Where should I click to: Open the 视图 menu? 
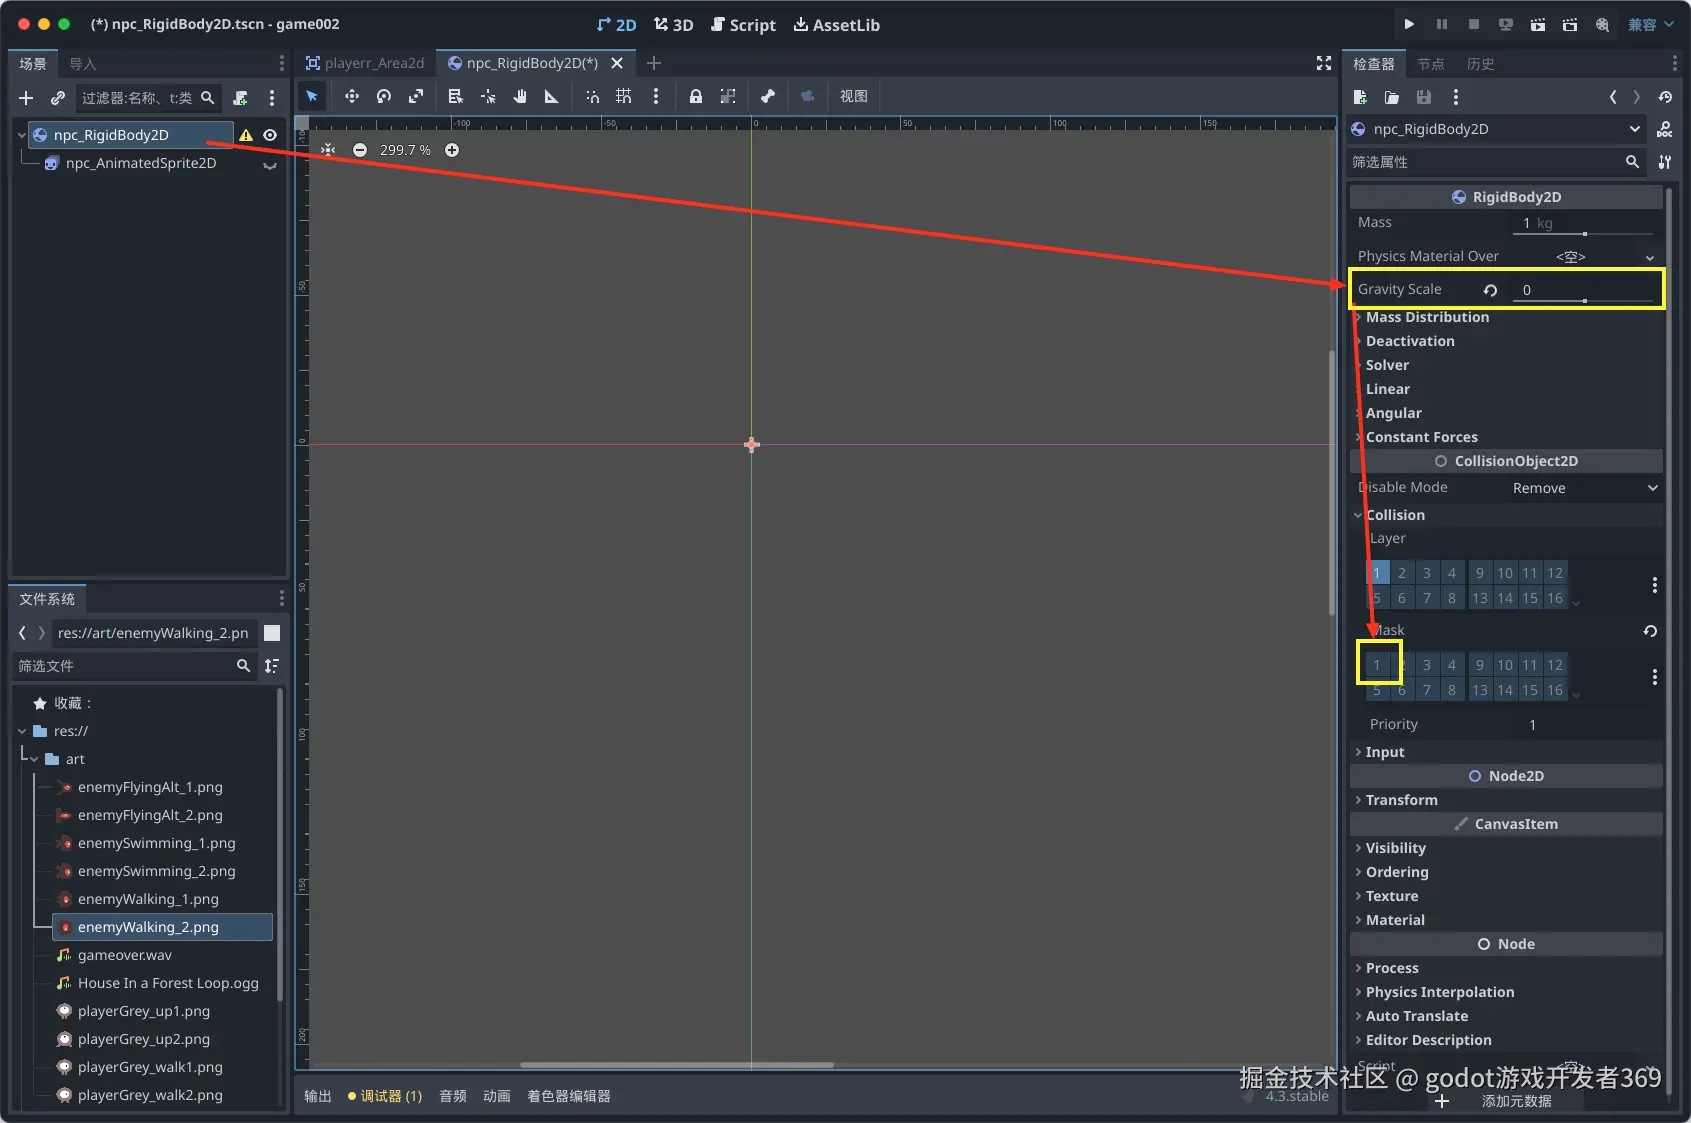click(854, 96)
